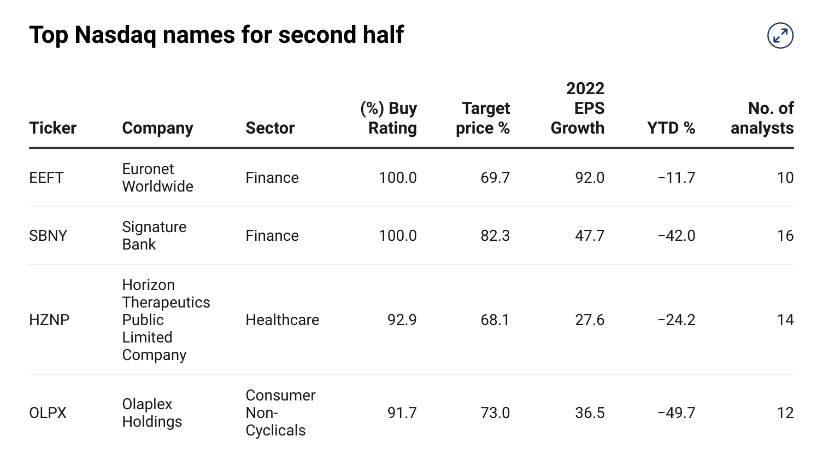Image resolution: width=821 pixels, height=449 pixels.
Task: Click the Company column header
Action: [x=157, y=128]
